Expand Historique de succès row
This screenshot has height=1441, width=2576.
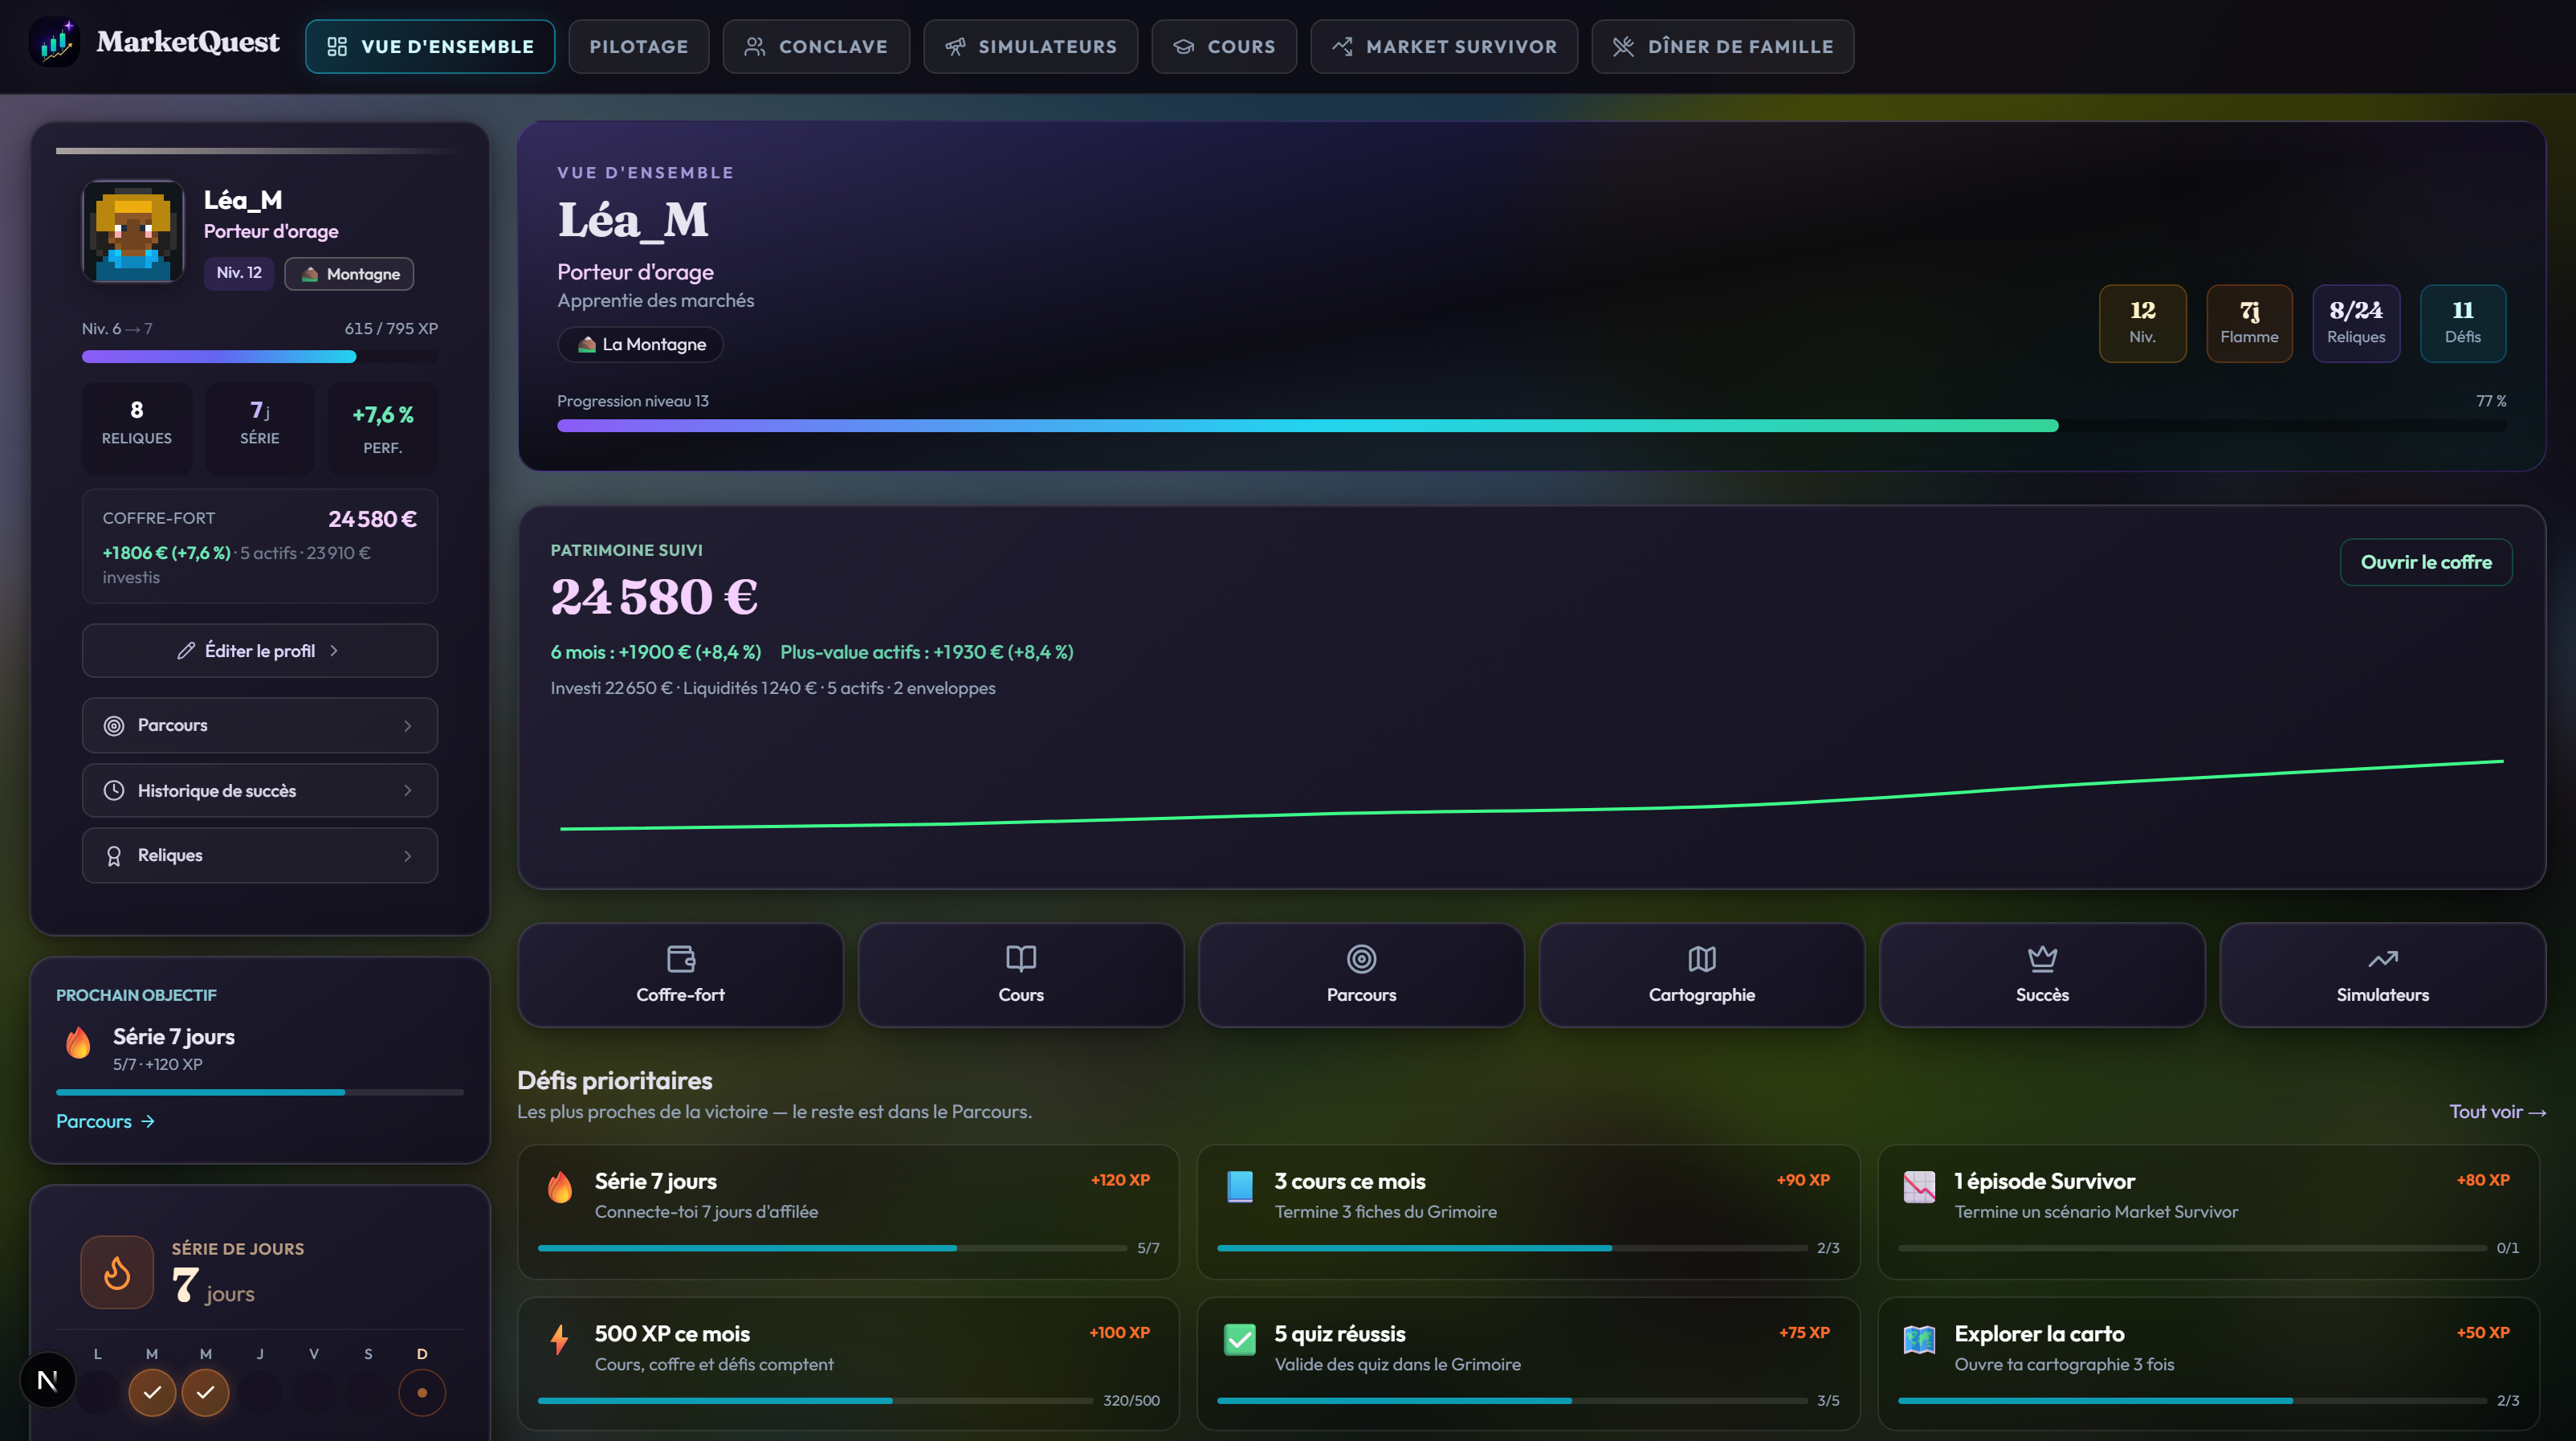pos(260,790)
